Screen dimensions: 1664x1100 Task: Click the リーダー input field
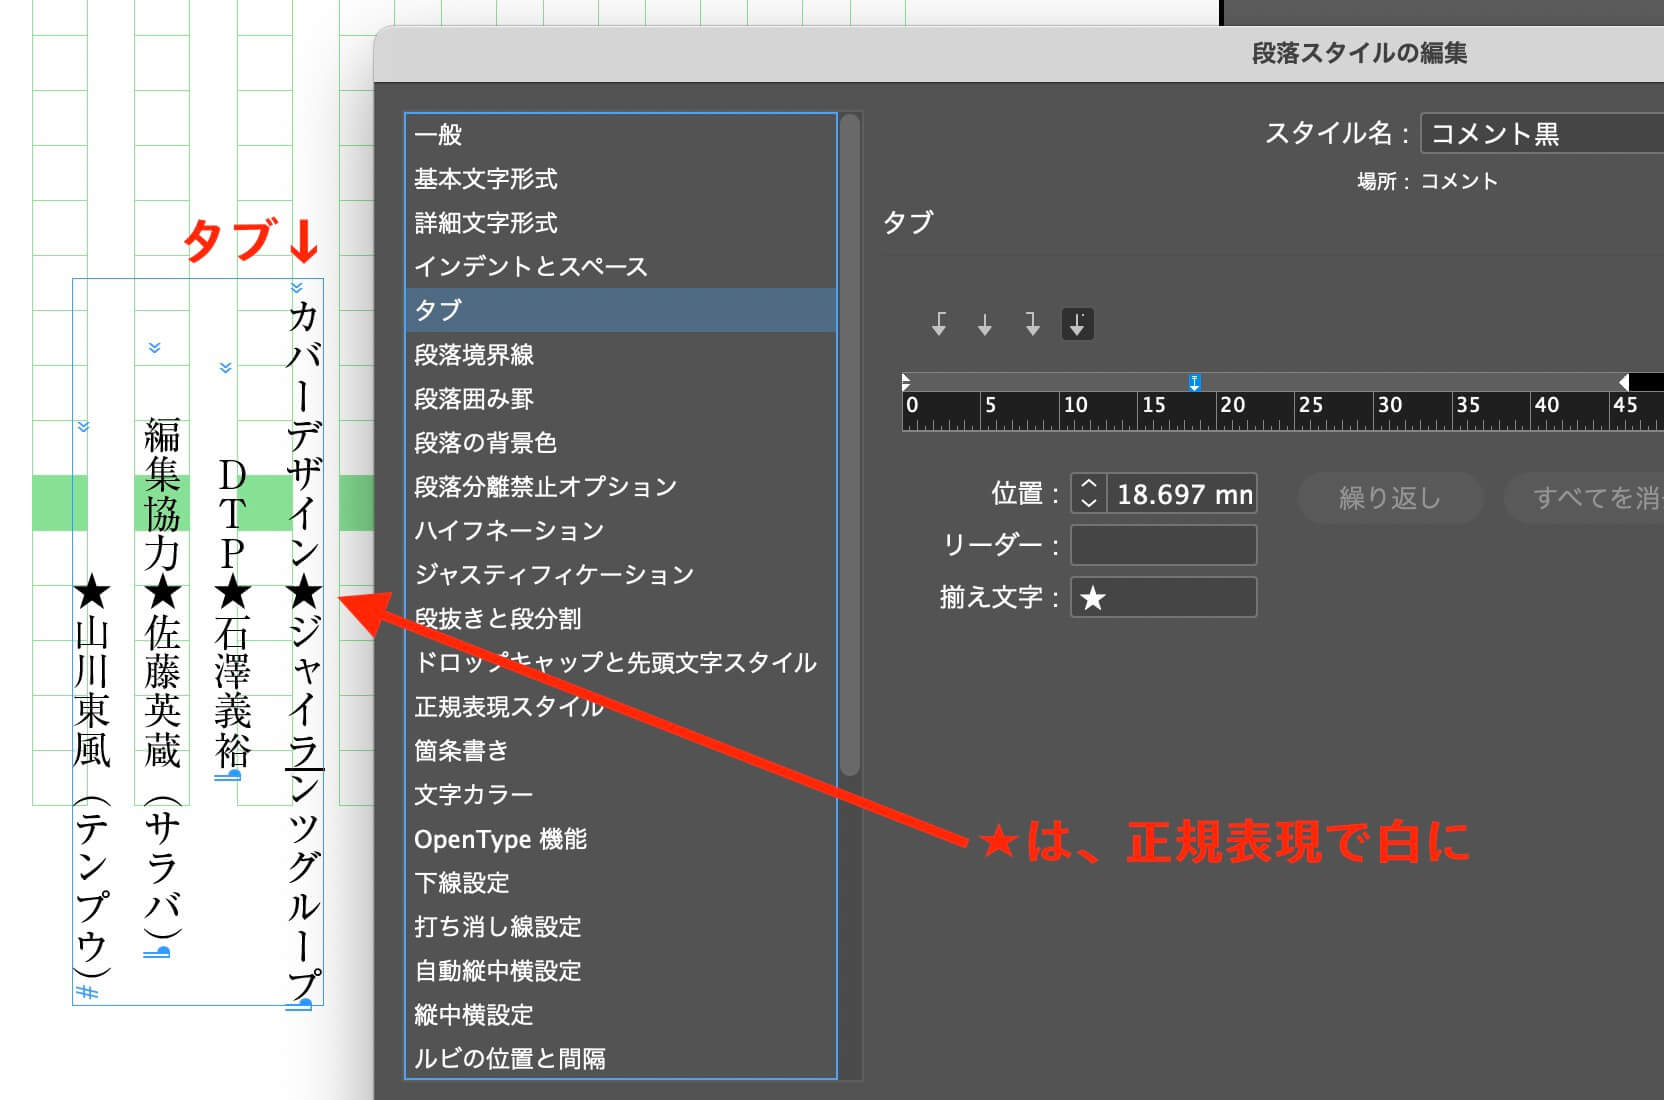[x=1163, y=545]
